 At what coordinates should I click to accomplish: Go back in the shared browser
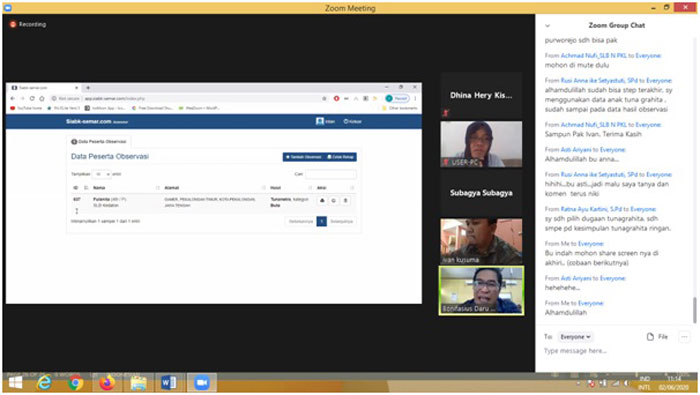[12, 98]
